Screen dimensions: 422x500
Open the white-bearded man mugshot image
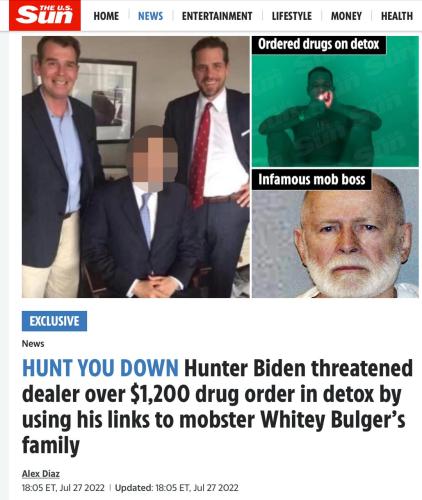tap(335, 233)
